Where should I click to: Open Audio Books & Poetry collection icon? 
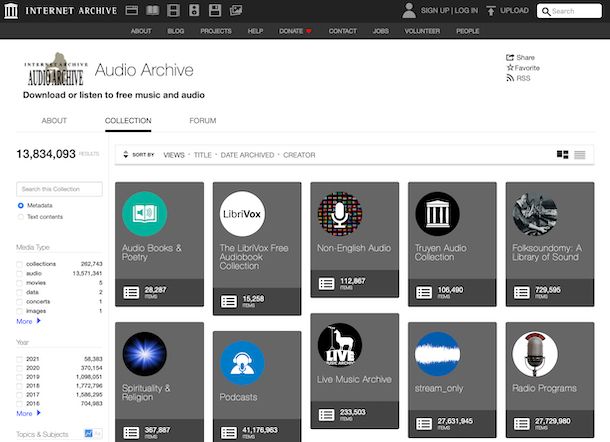pos(144,214)
